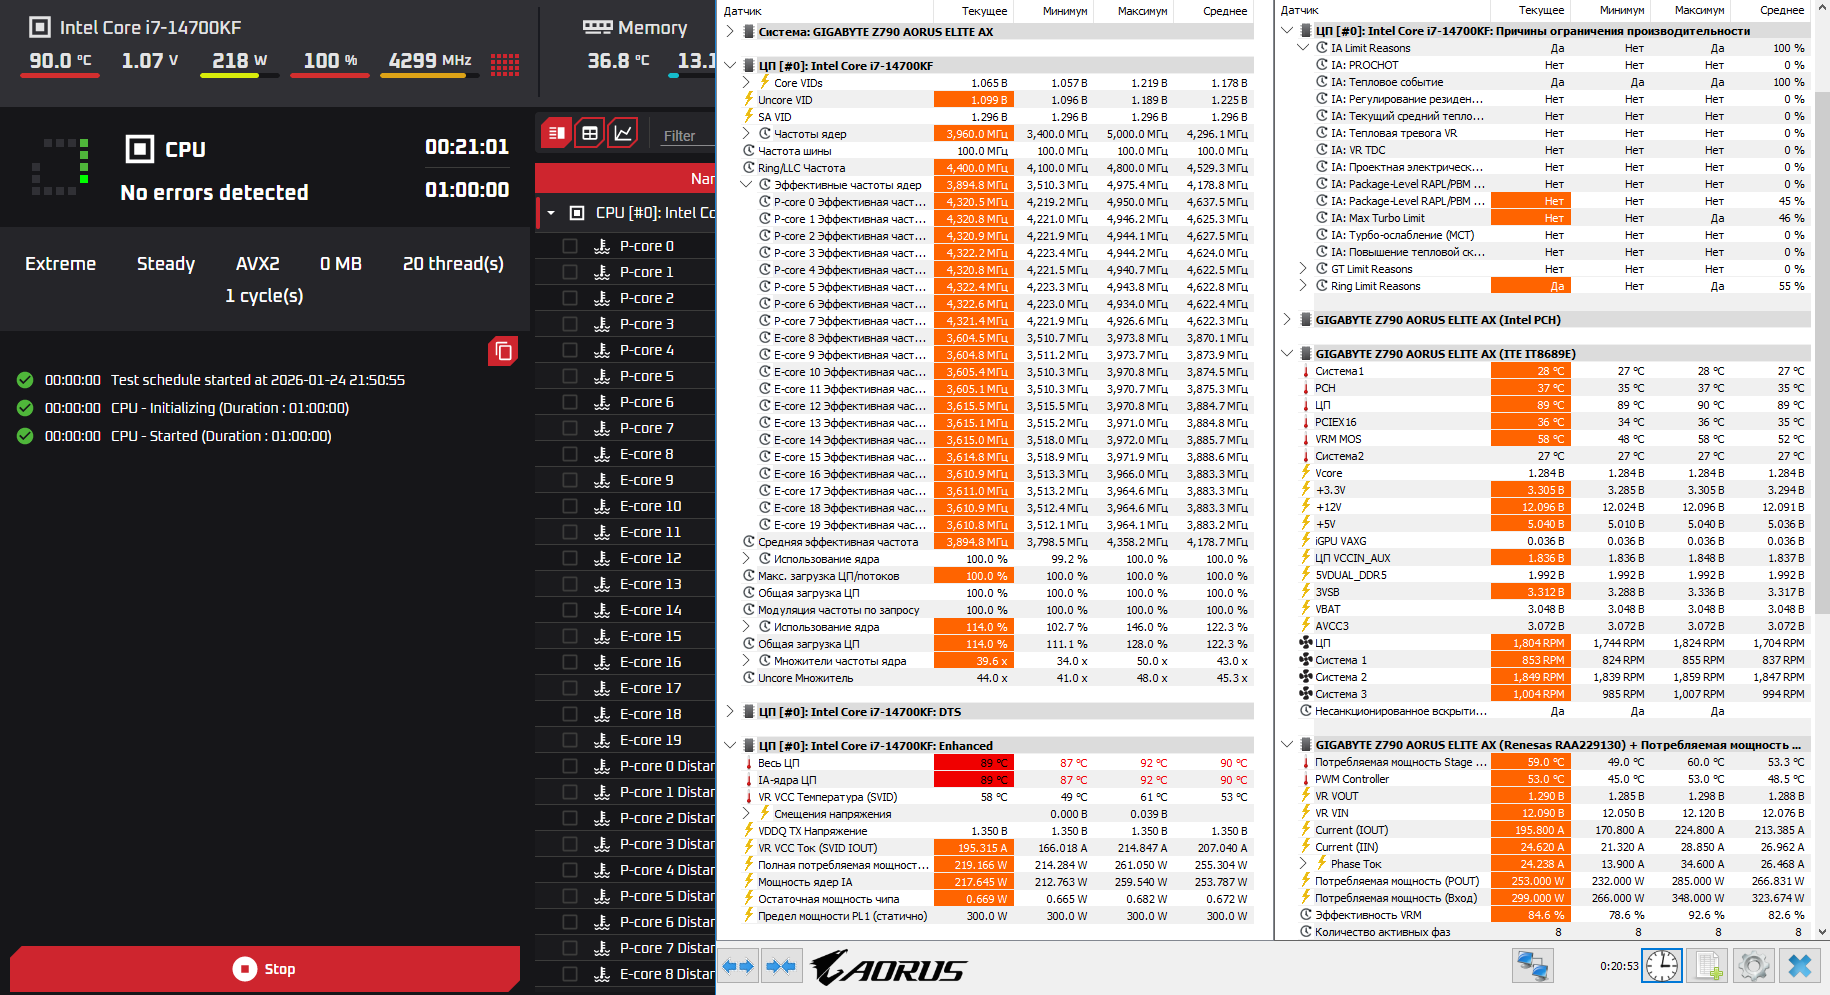1830x995 pixels.
Task: Tick the P-core 5 Distance checkbox
Action: [570, 896]
